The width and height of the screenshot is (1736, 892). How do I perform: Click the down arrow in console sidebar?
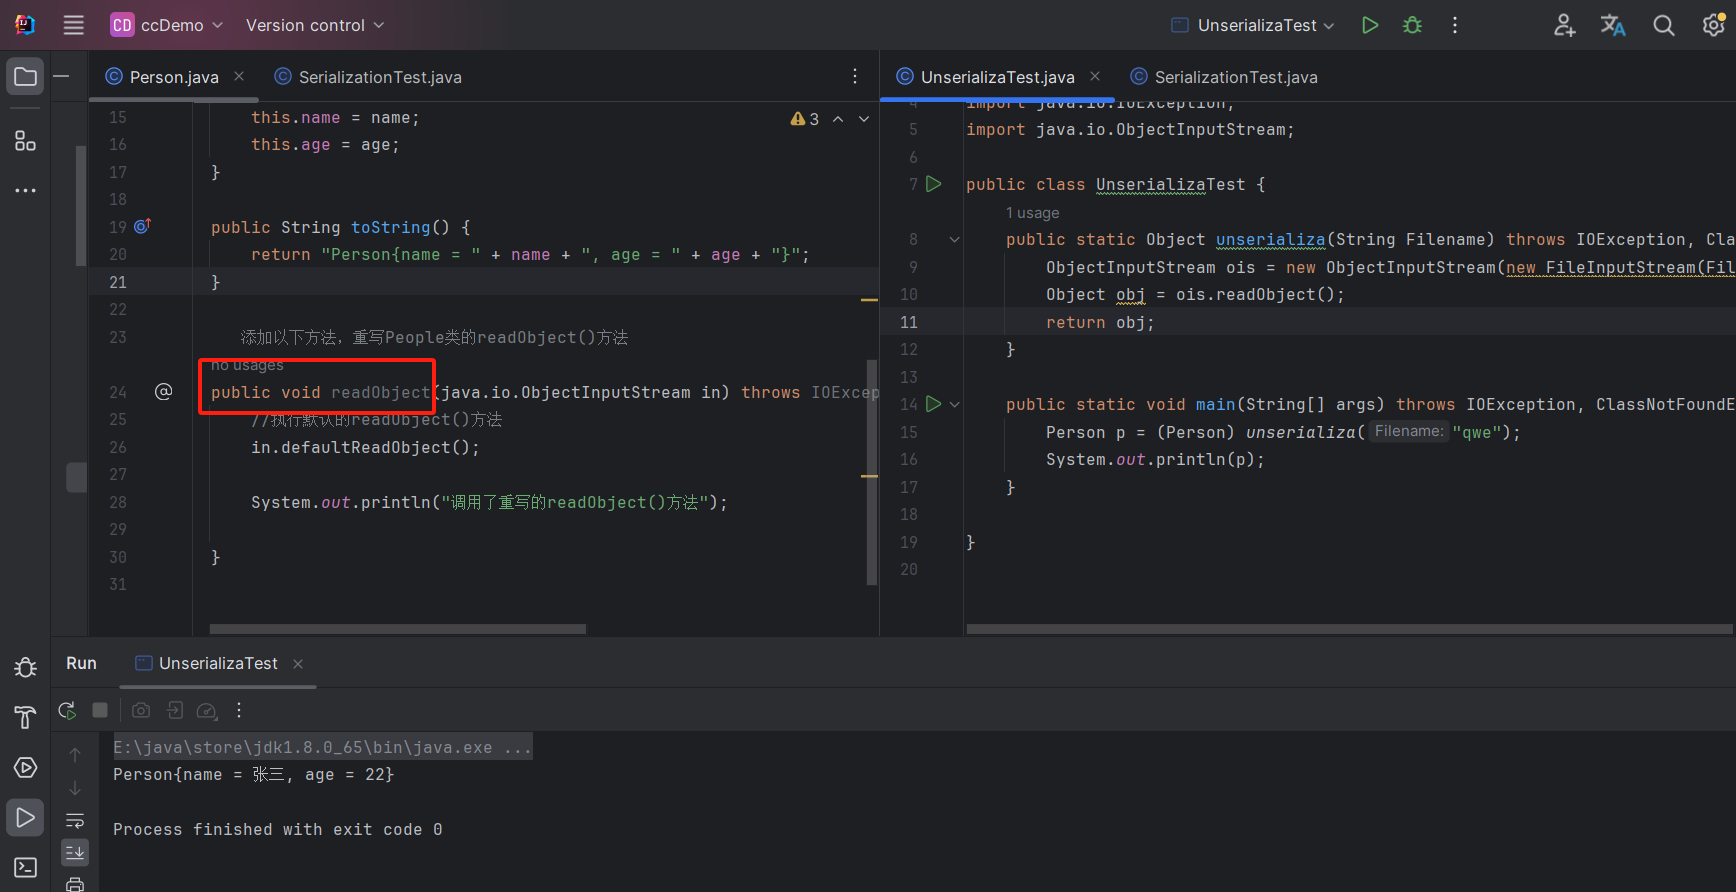click(x=75, y=788)
